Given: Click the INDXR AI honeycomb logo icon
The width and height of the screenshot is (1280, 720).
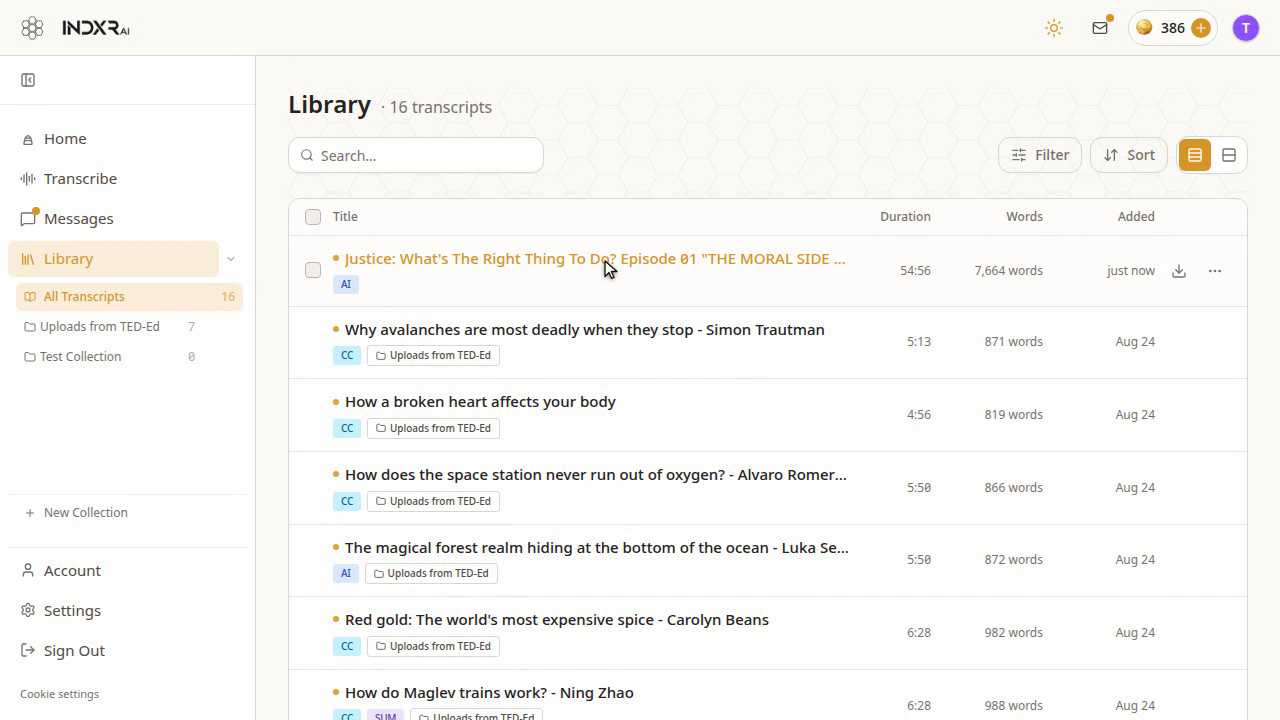Looking at the screenshot, I should tap(32, 28).
